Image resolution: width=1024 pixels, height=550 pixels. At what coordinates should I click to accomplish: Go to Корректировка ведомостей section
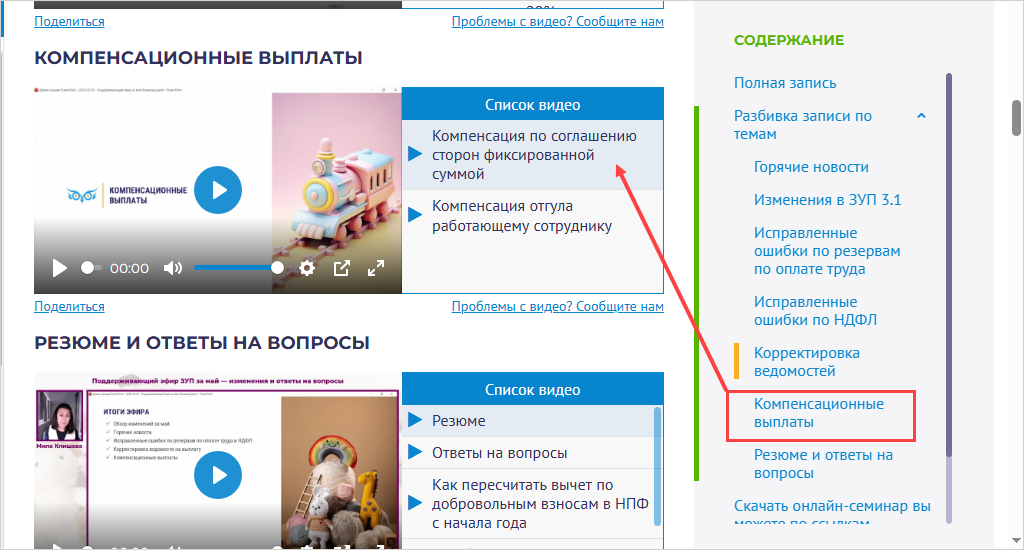807,362
